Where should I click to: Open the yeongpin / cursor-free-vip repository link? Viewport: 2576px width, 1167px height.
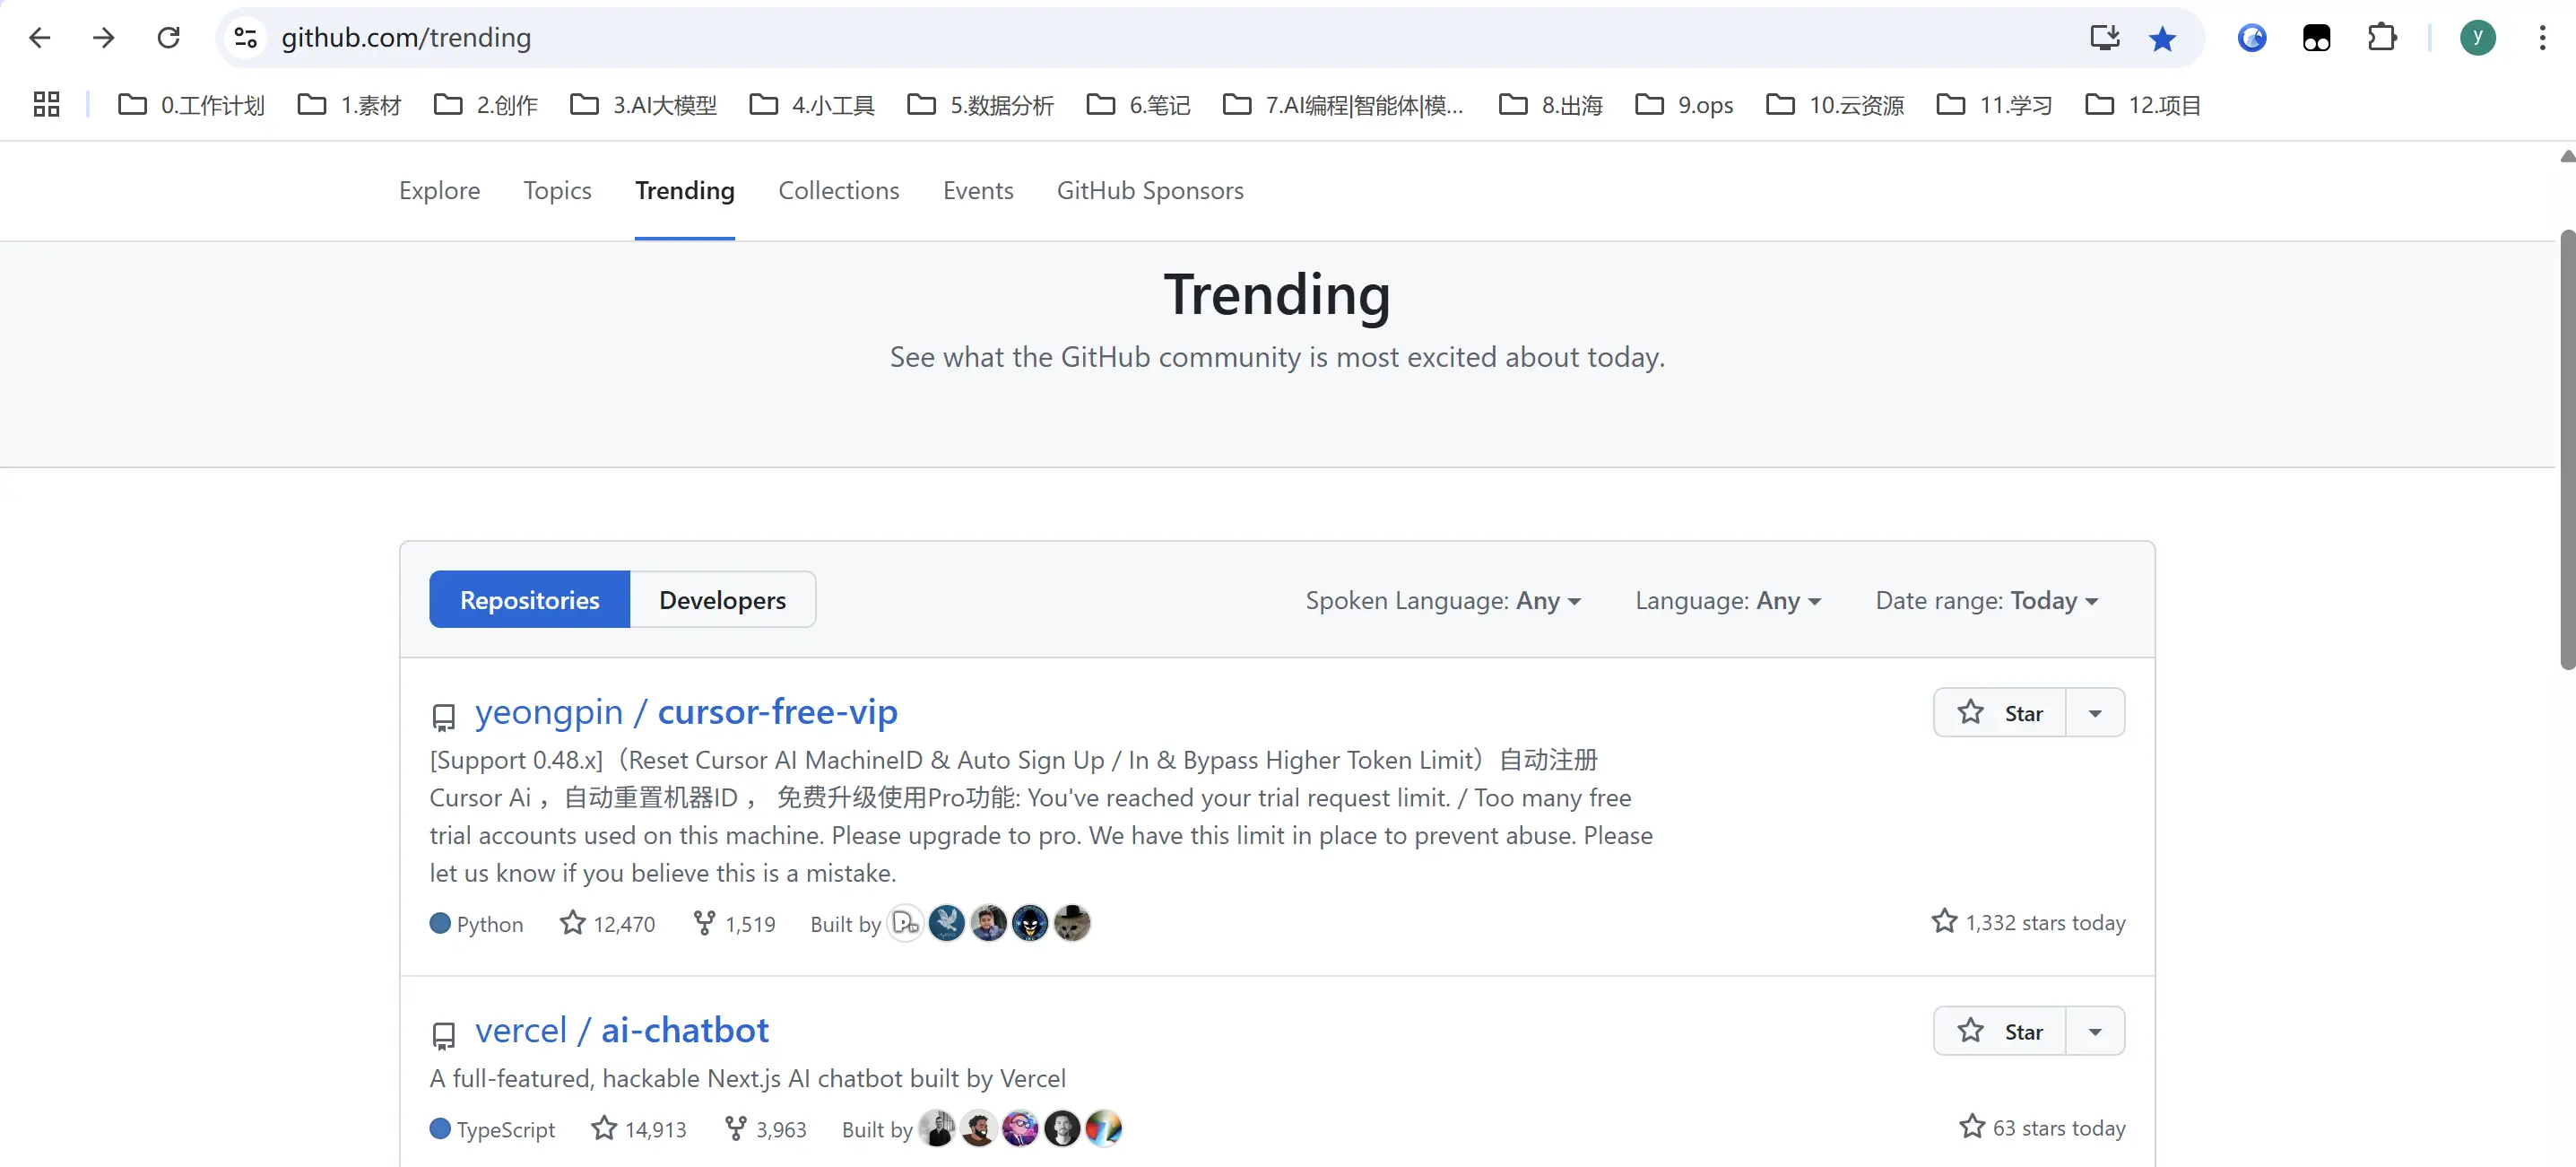tap(686, 712)
